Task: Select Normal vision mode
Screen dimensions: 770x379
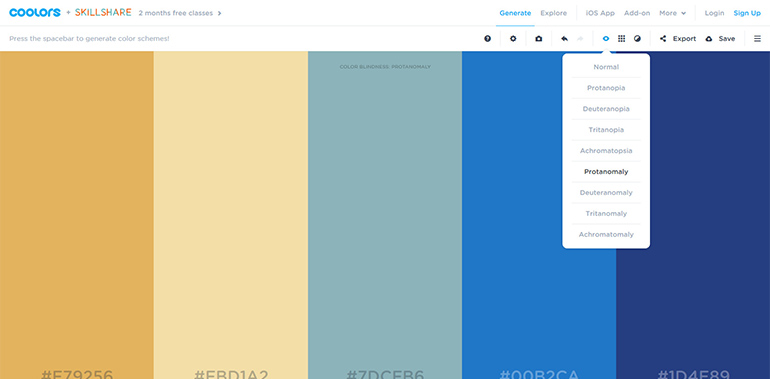Action: pyautogui.click(x=606, y=67)
